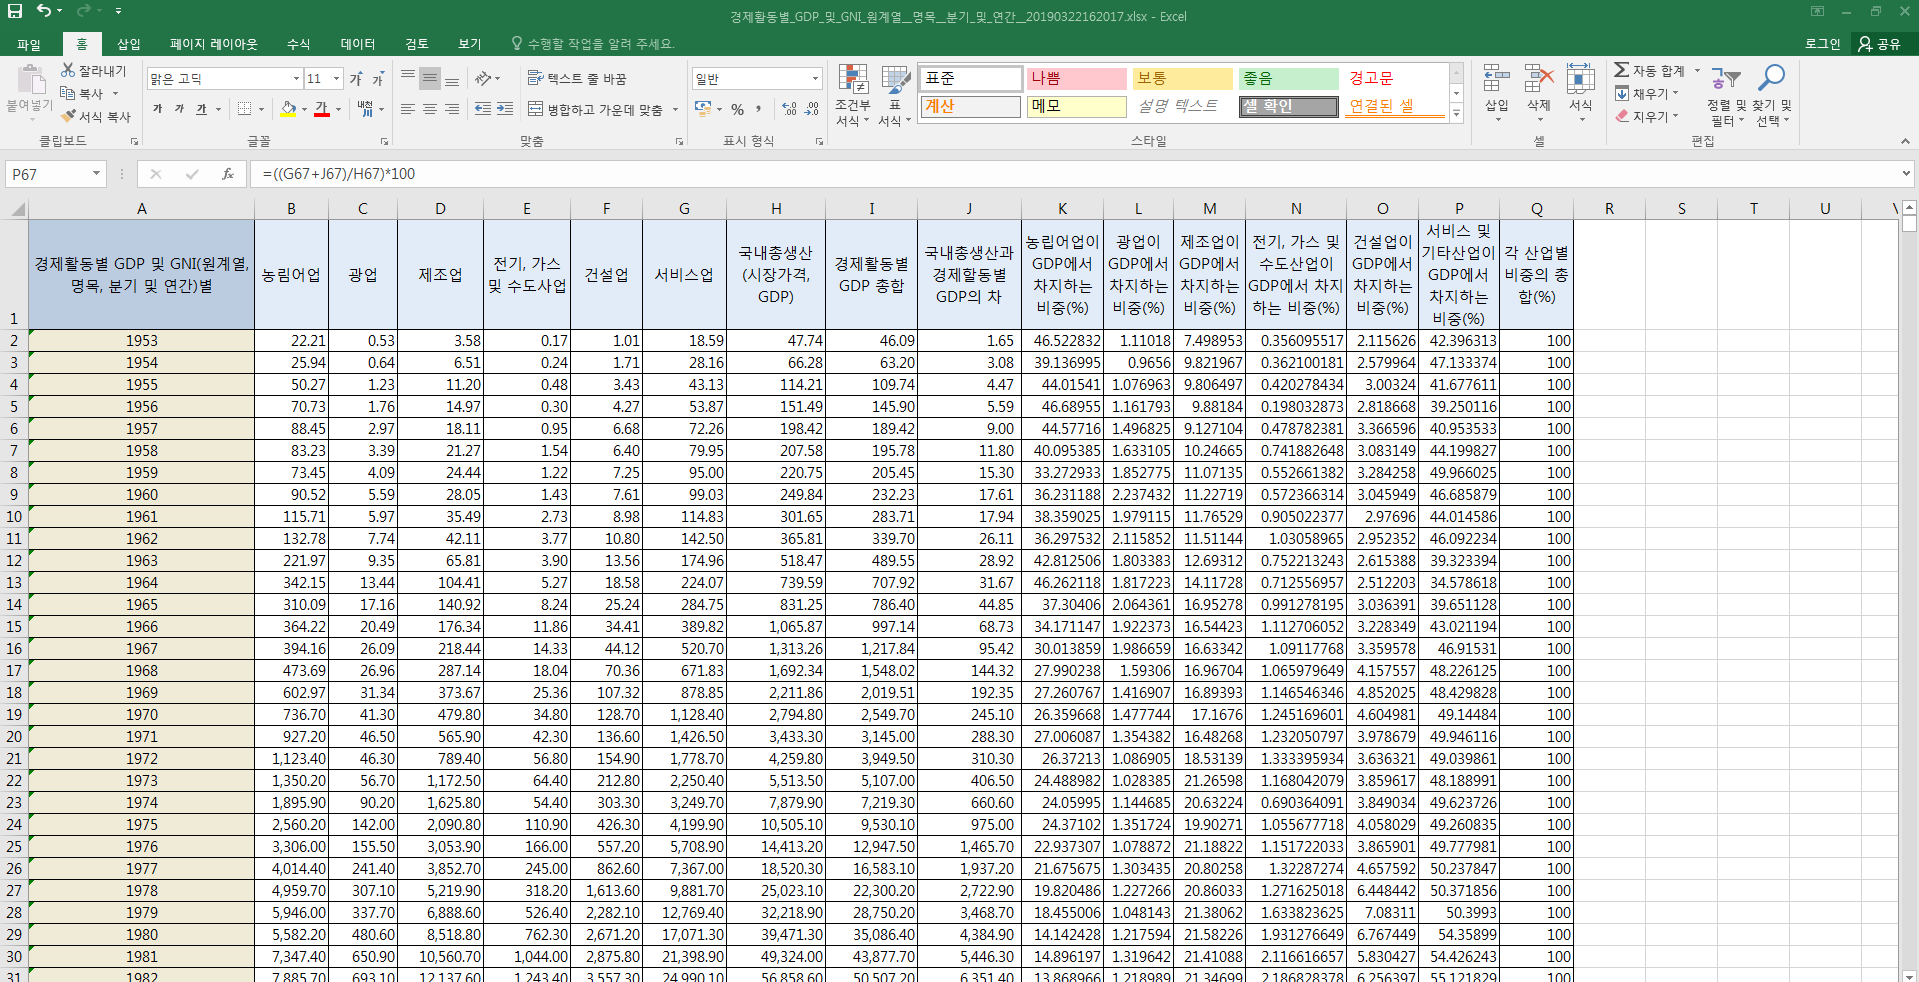This screenshot has height=982, width=1919.
Task: Click the AutoSum (자동 합계) sigma icon
Action: 1622,70
